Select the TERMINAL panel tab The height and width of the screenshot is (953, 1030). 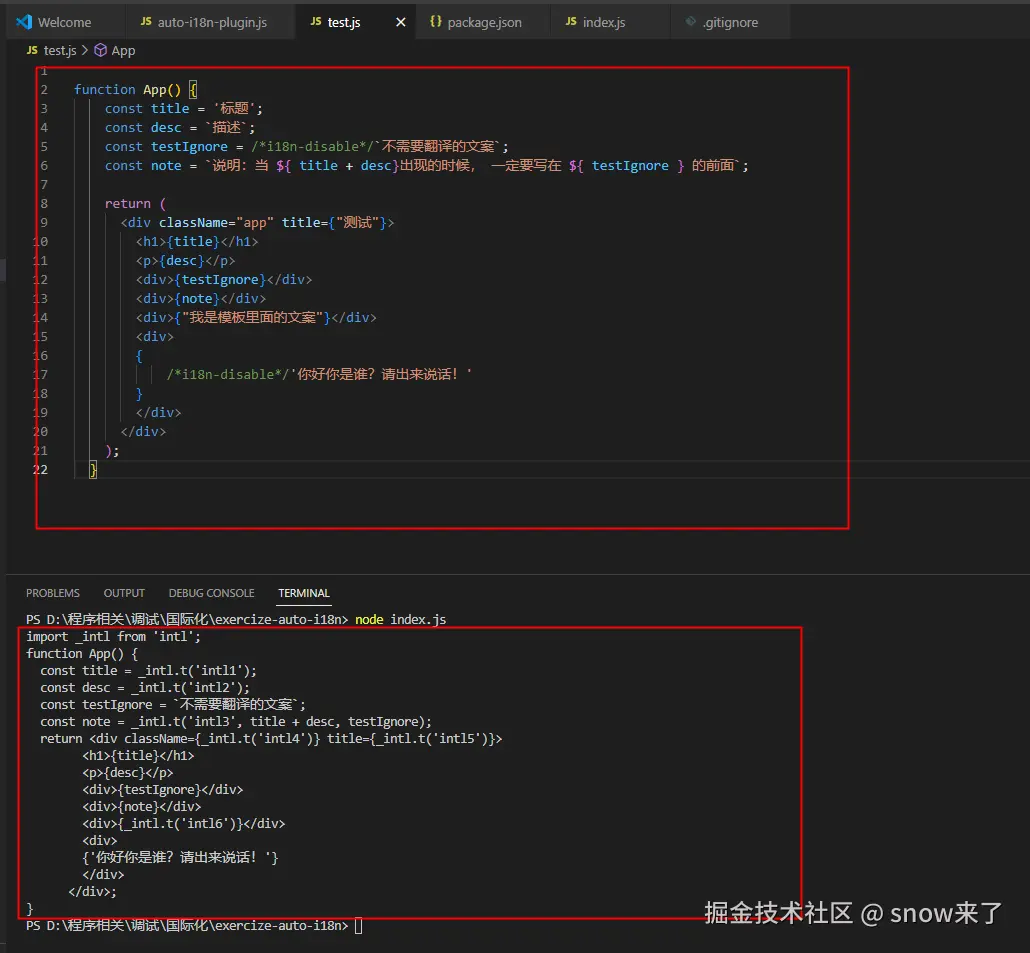pyautogui.click(x=303, y=593)
